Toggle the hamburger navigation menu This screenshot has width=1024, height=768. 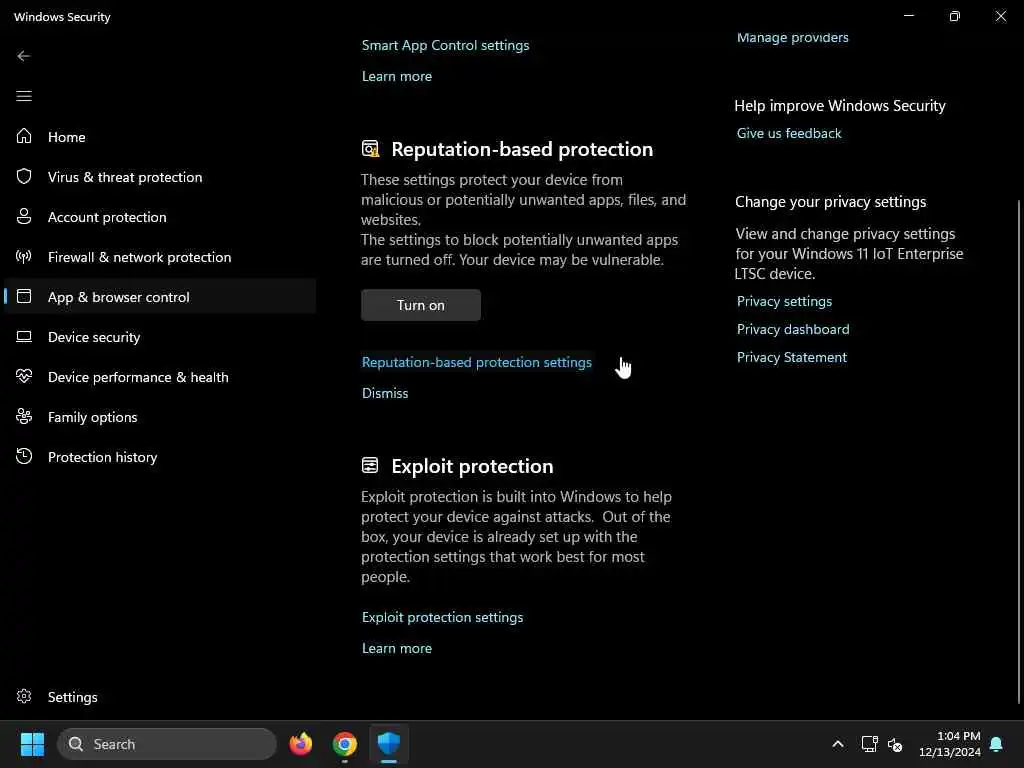point(24,96)
